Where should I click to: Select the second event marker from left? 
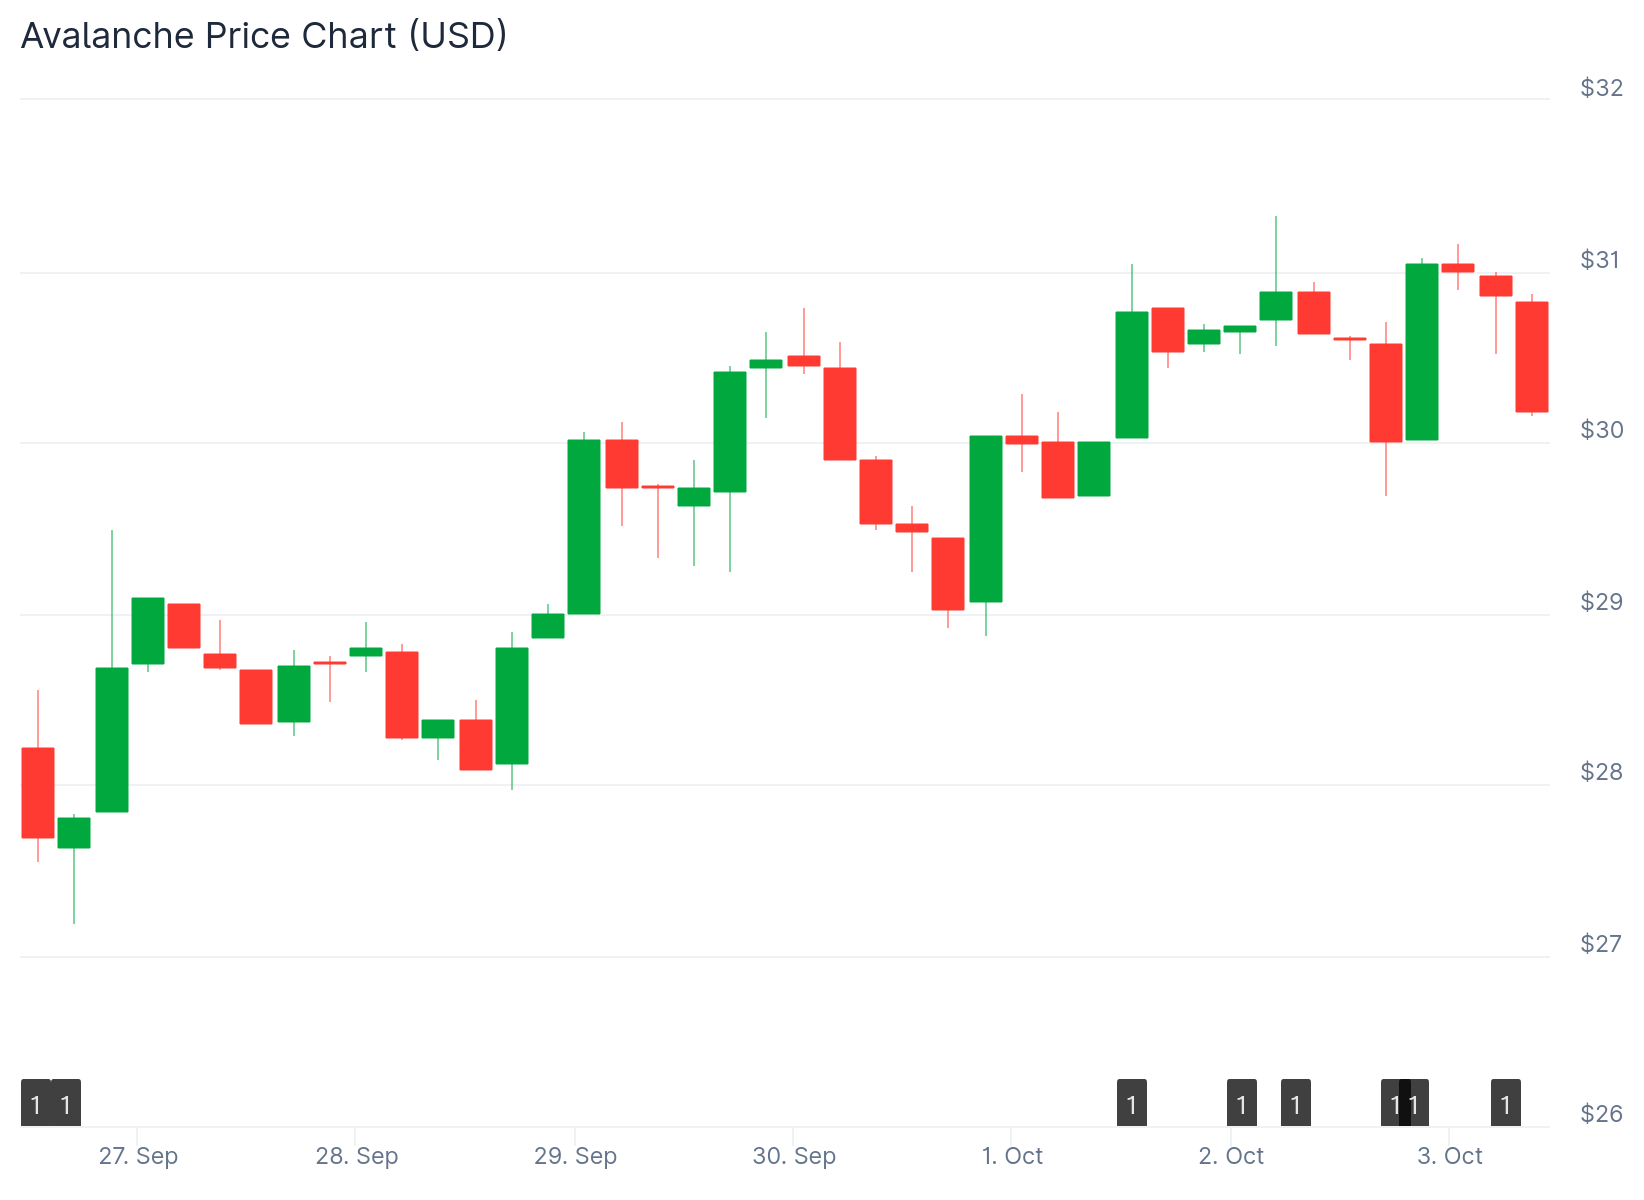pyautogui.click(x=66, y=1103)
